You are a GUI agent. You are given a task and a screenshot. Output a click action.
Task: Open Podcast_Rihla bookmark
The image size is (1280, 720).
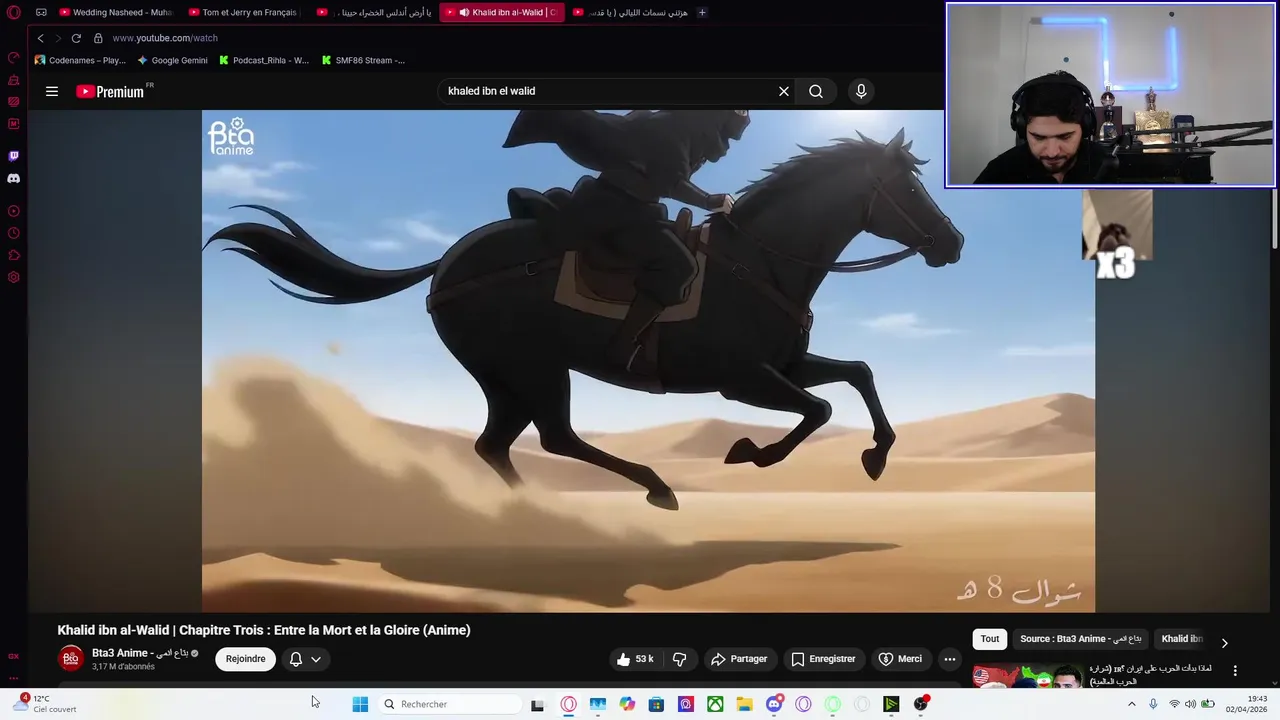264,60
